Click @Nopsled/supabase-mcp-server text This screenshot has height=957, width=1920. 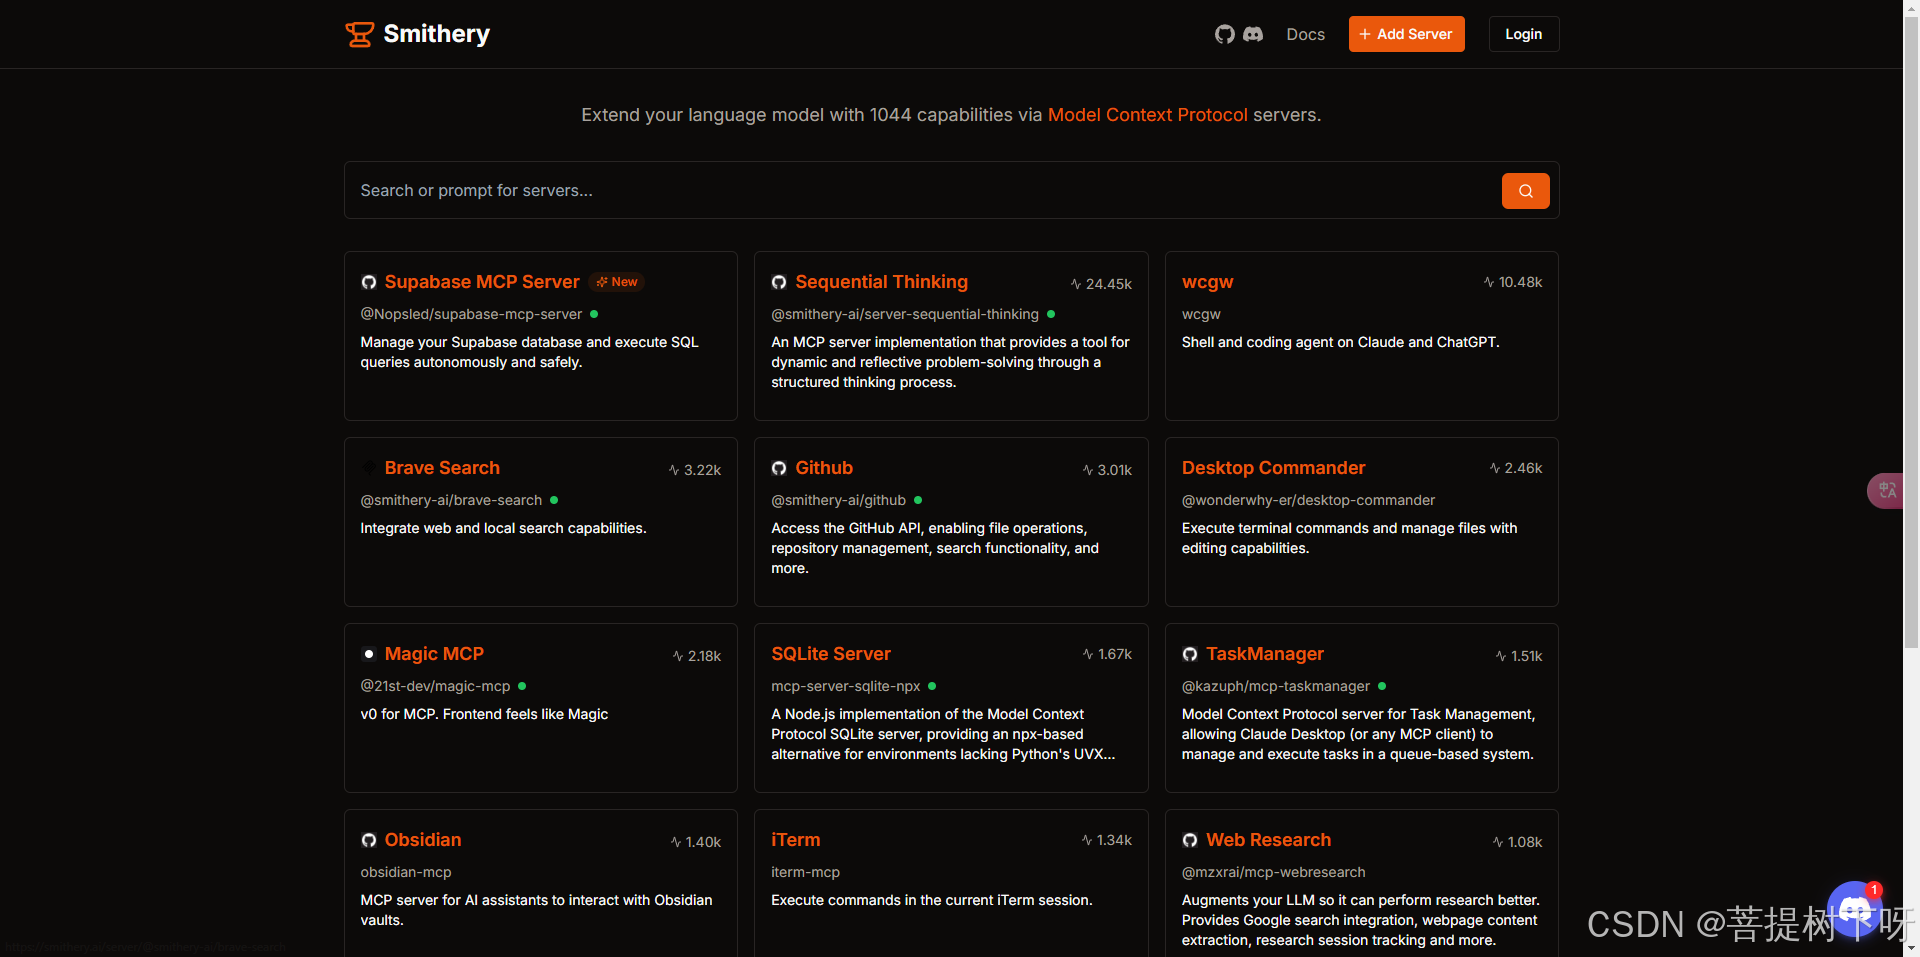[471, 314]
